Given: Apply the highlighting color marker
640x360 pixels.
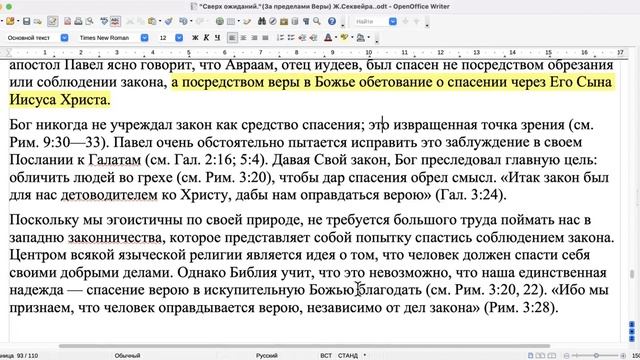Looking at the screenshot, I should coord(344,38).
